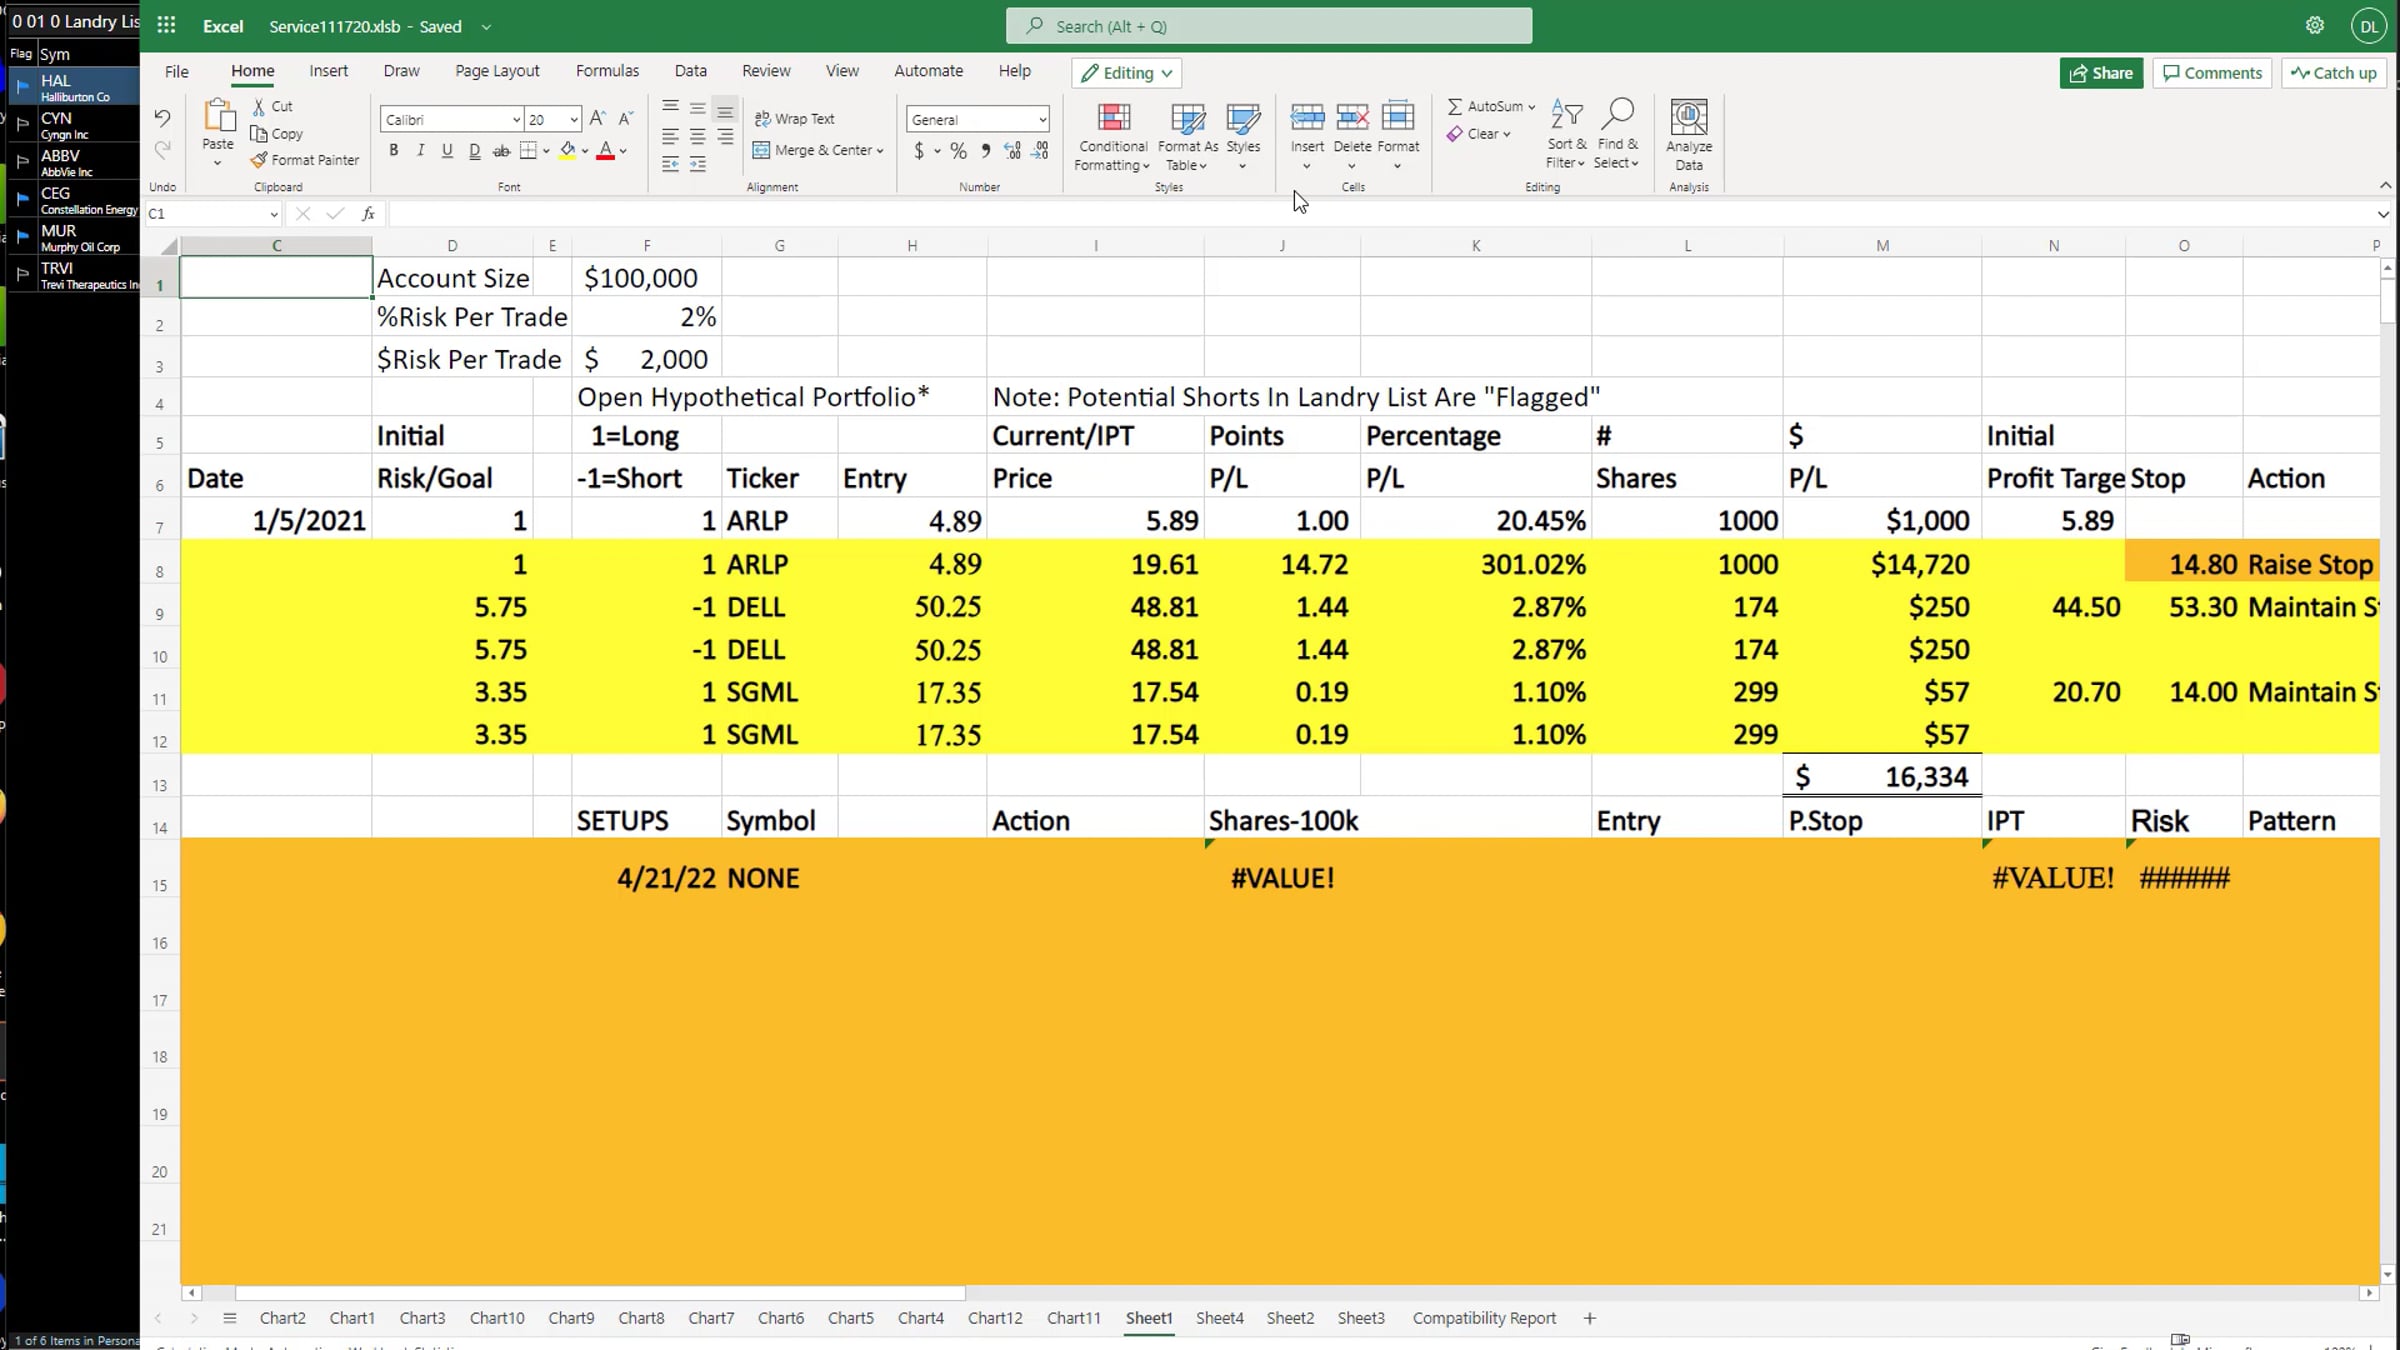
Task: Click the horizontal scrollbar track
Action: pos(1280,1293)
